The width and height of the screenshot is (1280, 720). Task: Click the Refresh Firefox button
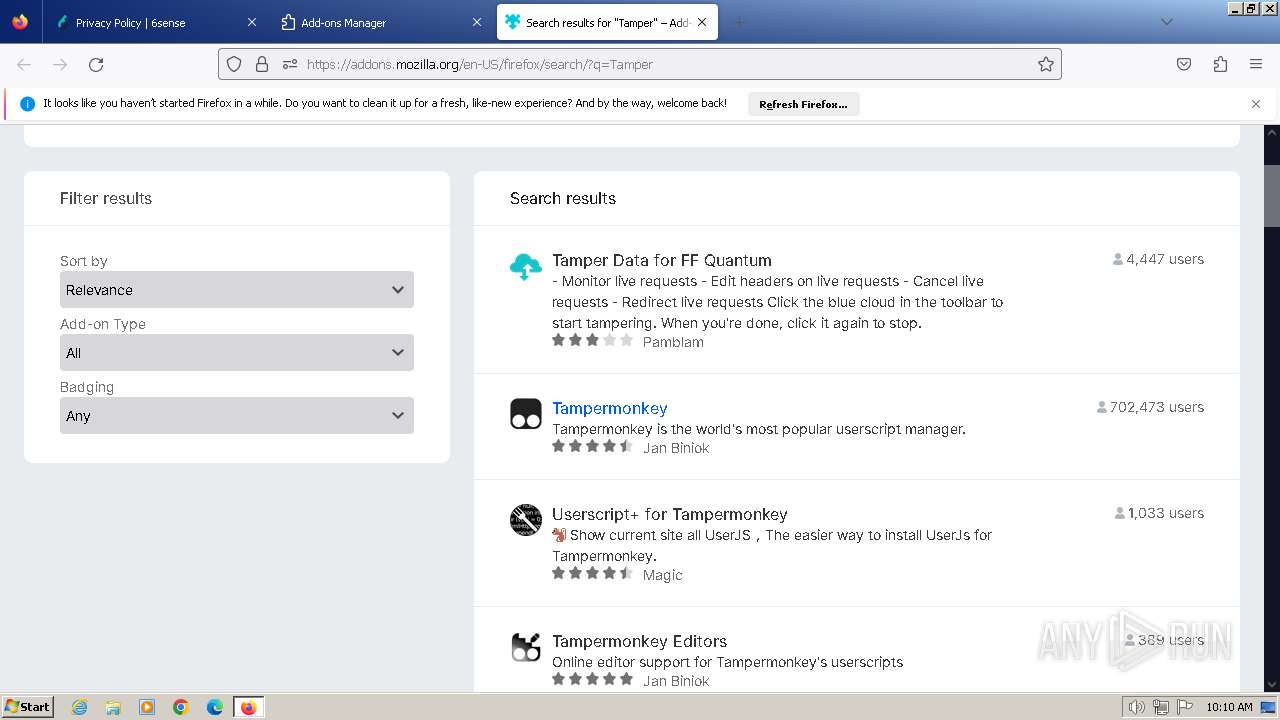click(803, 104)
